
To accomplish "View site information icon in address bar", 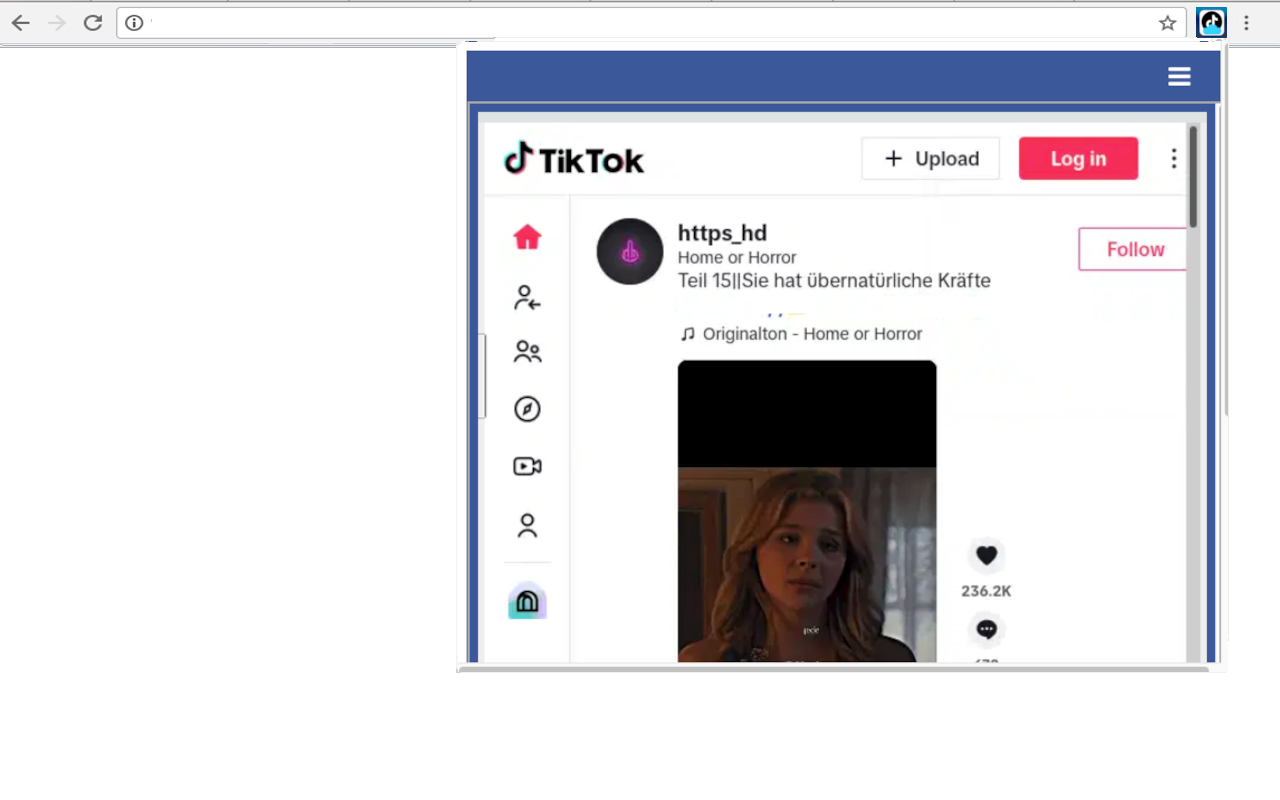I will 134,23.
